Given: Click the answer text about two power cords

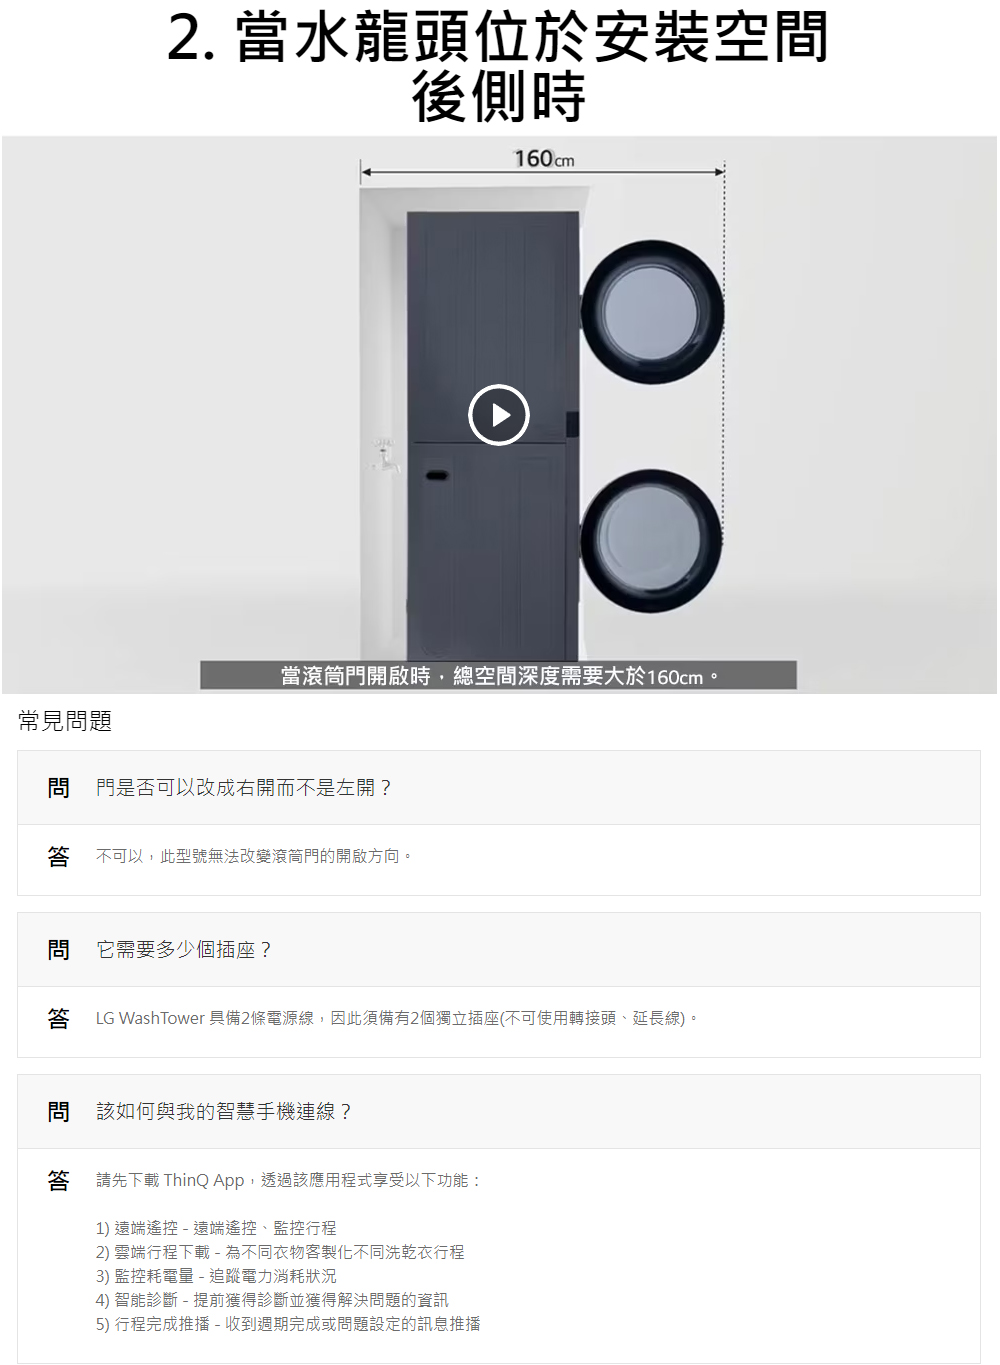Looking at the screenshot, I should click(x=397, y=1018).
